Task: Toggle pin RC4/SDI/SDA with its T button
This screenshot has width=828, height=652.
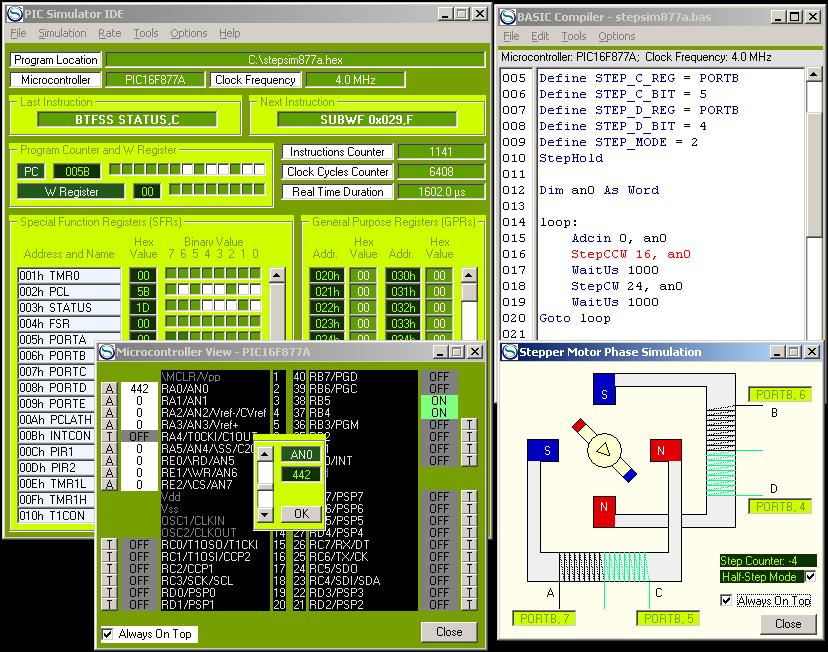Action: [469, 581]
